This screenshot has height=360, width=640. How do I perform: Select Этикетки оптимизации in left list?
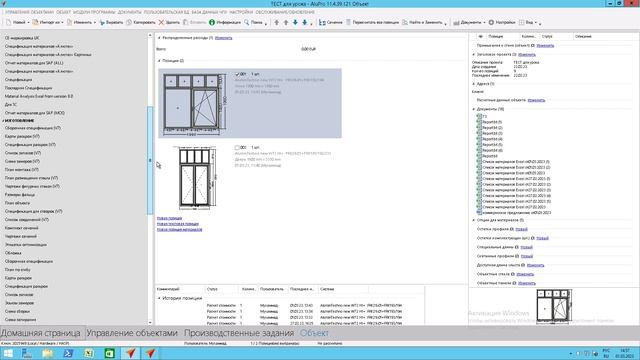26,244
